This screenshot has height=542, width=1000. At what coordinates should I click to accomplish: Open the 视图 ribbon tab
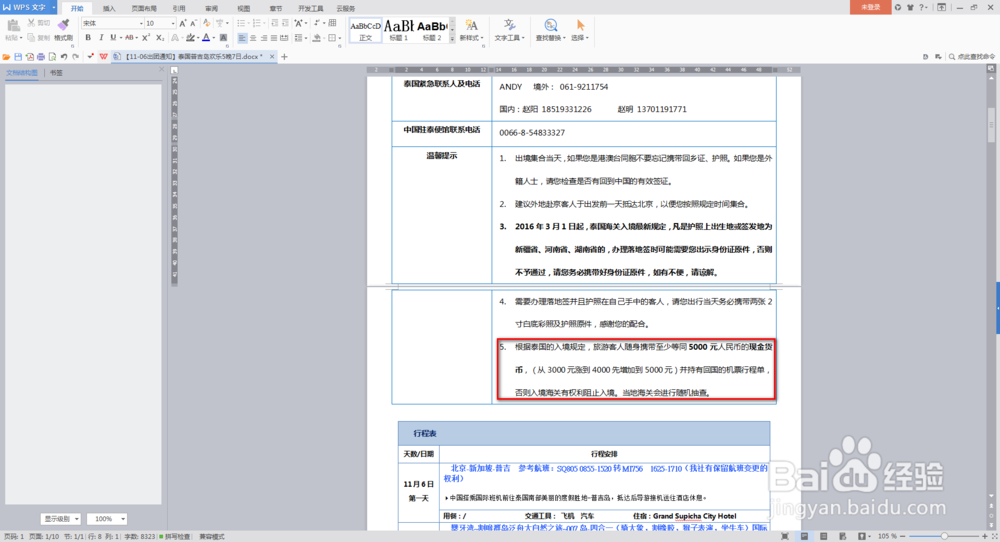(244, 8)
